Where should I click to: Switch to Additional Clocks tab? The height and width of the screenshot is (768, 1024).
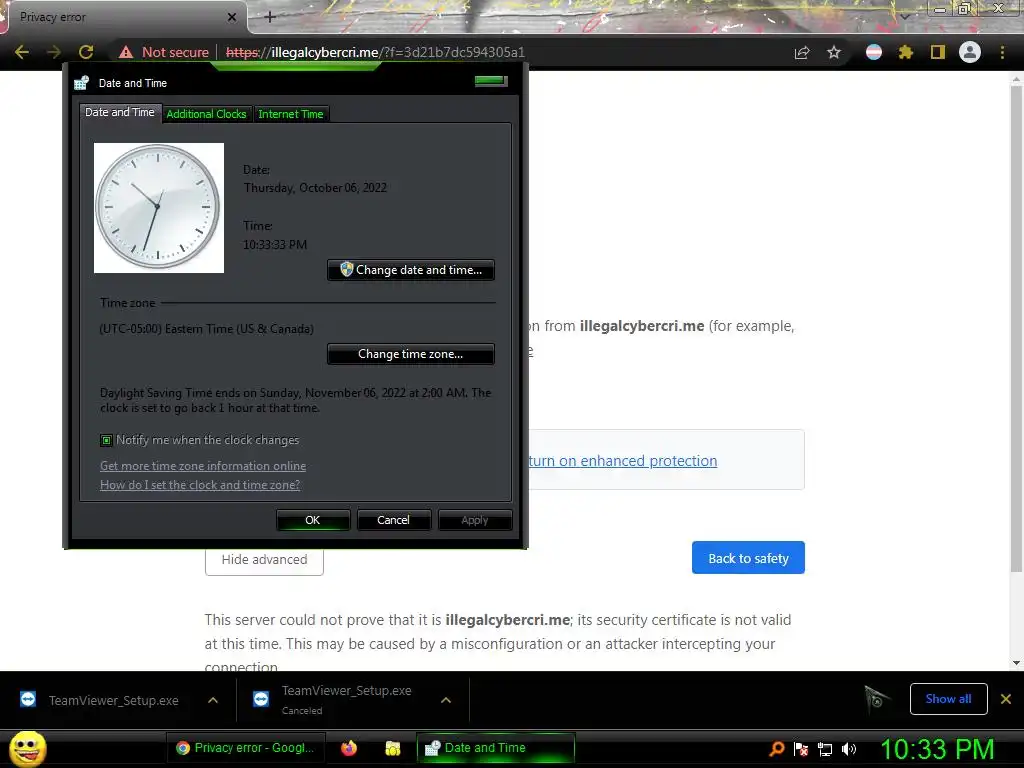206,114
